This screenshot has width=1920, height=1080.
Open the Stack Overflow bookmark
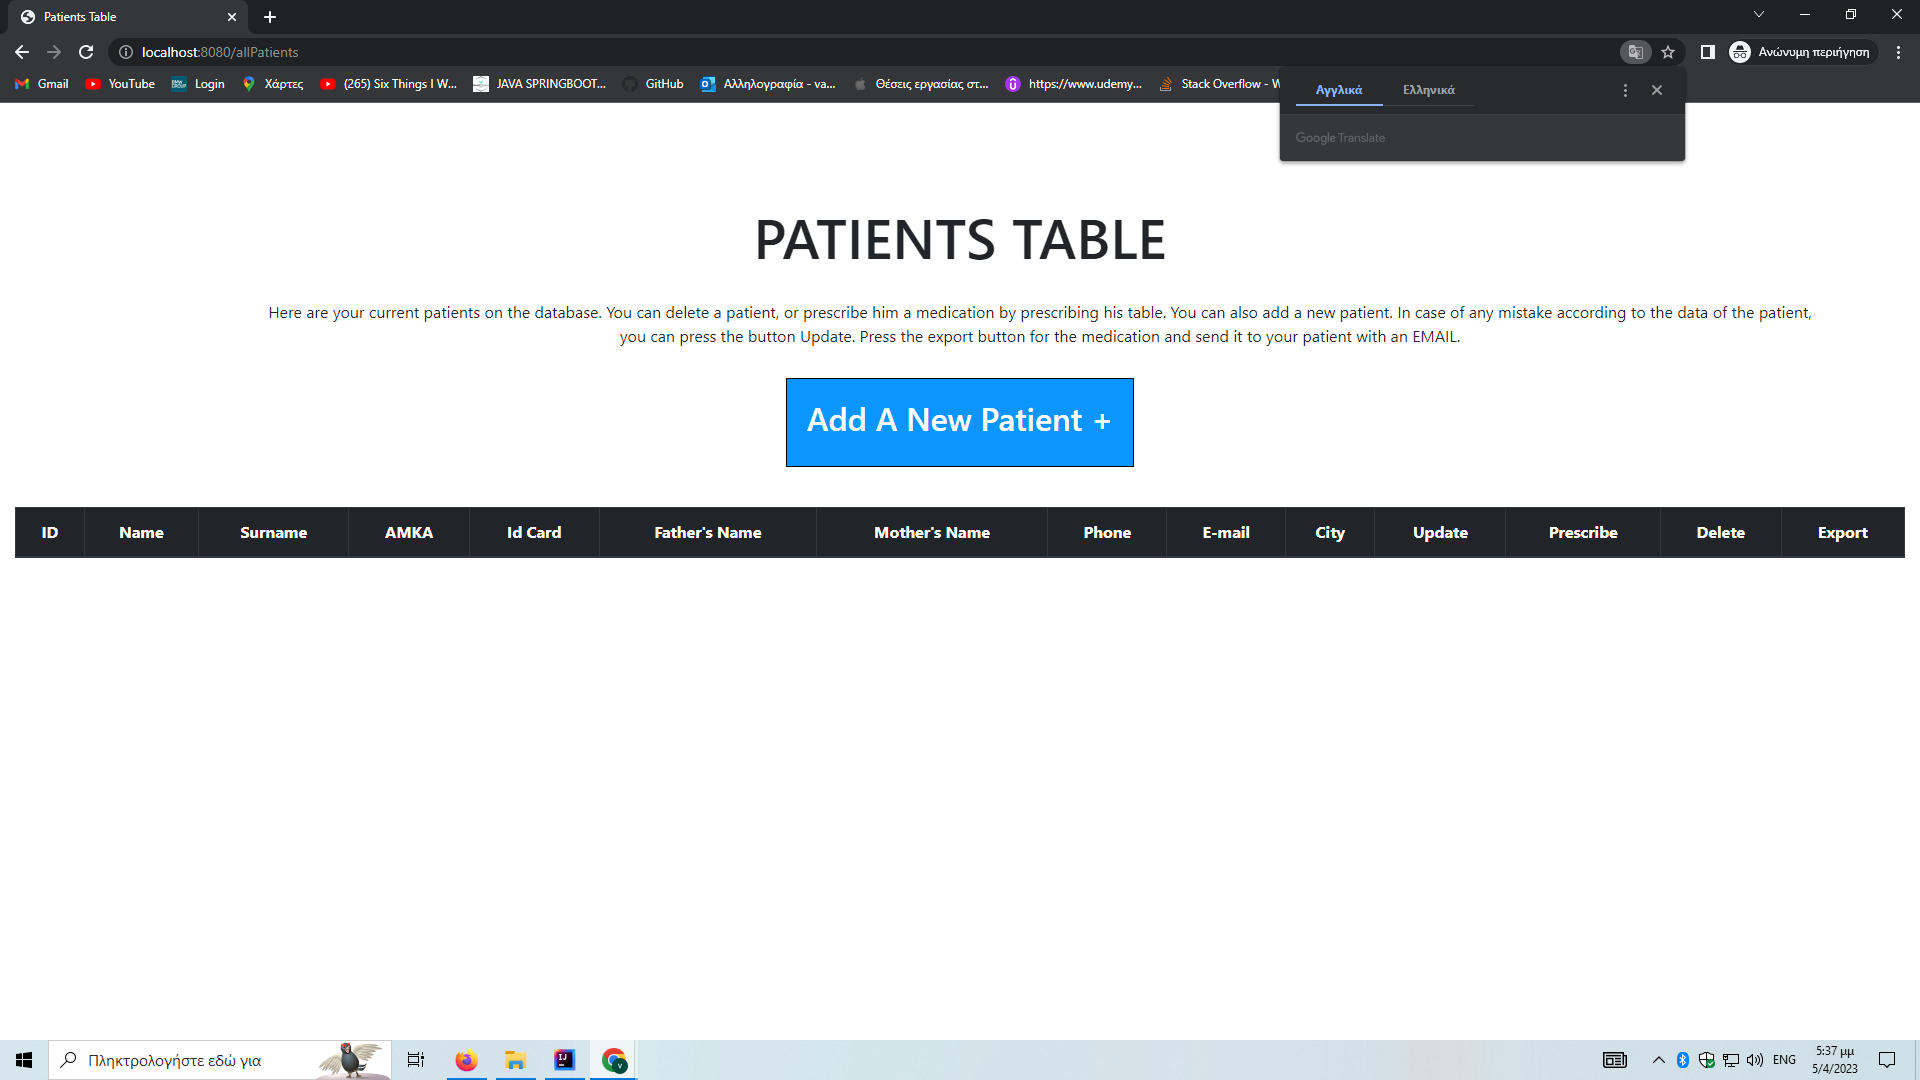tap(1218, 84)
